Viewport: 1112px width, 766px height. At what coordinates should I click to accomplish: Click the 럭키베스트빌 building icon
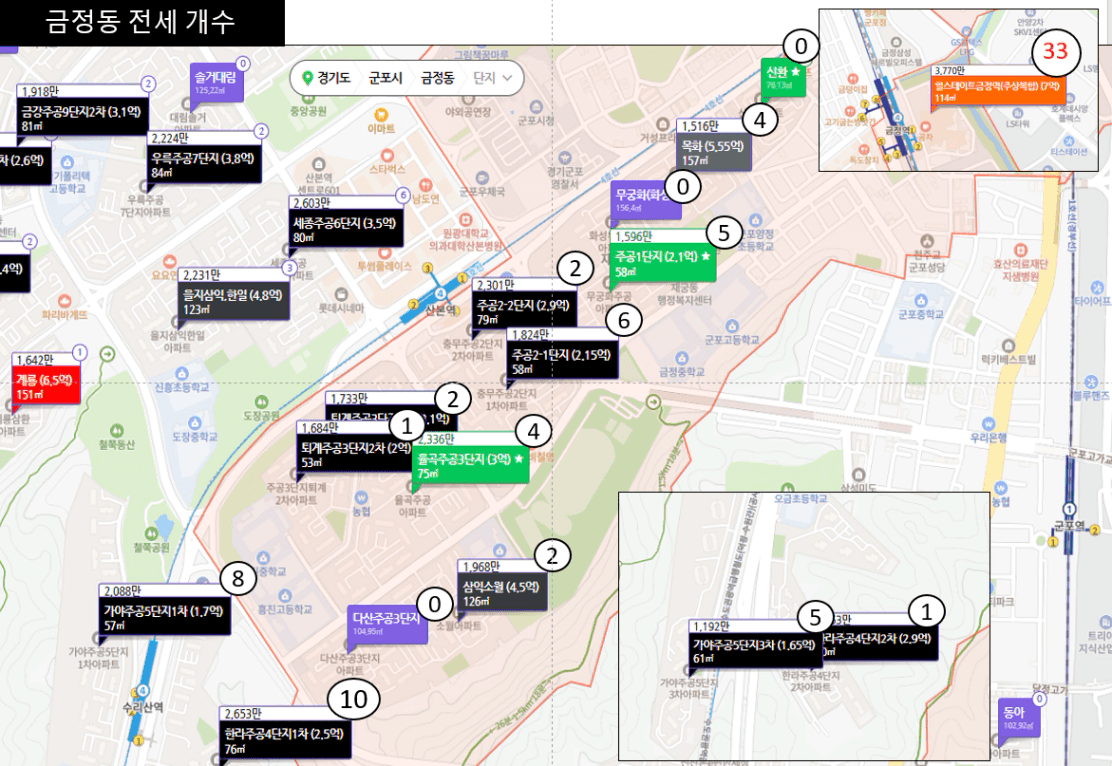click(1008, 346)
